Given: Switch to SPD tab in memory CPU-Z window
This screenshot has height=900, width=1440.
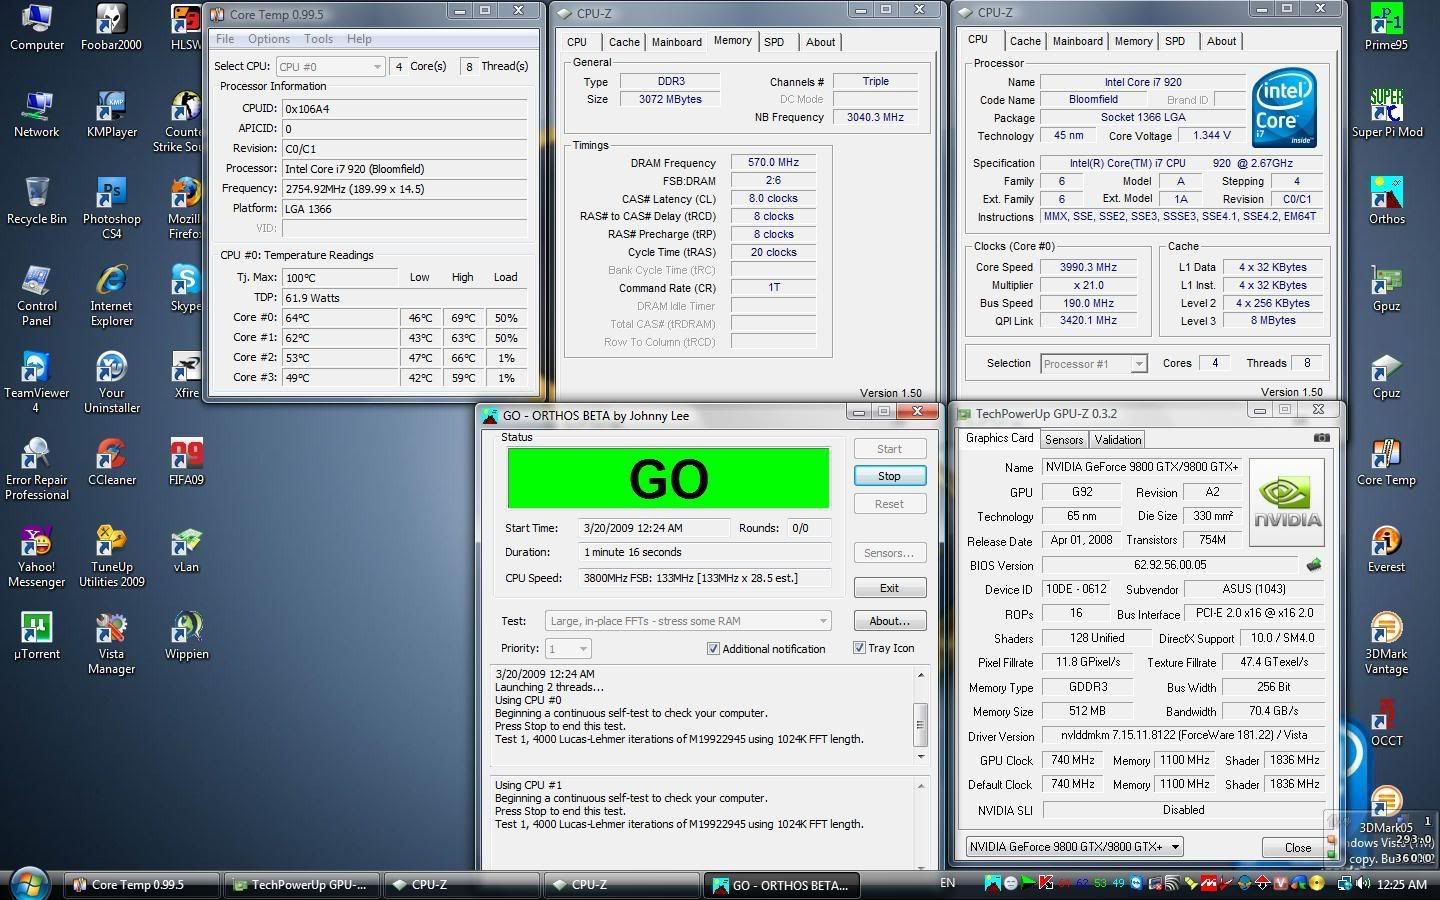Looking at the screenshot, I should click(x=774, y=42).
